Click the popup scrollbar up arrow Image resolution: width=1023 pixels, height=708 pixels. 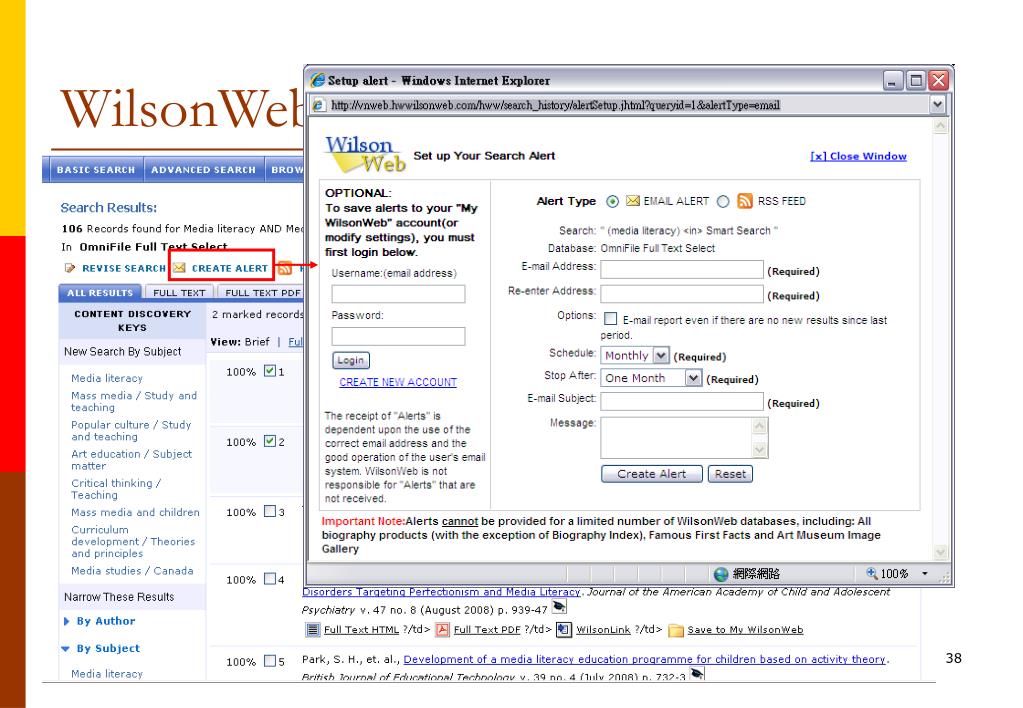(940, 125)
